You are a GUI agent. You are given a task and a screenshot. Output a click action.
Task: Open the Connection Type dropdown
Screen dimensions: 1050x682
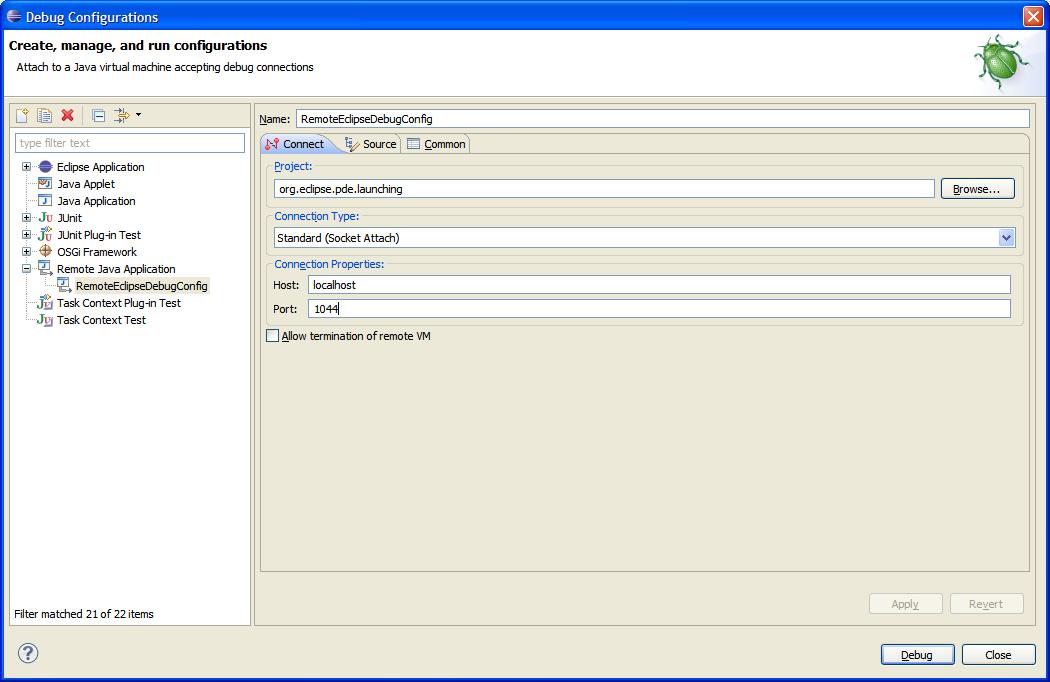tap(1006, 238)
